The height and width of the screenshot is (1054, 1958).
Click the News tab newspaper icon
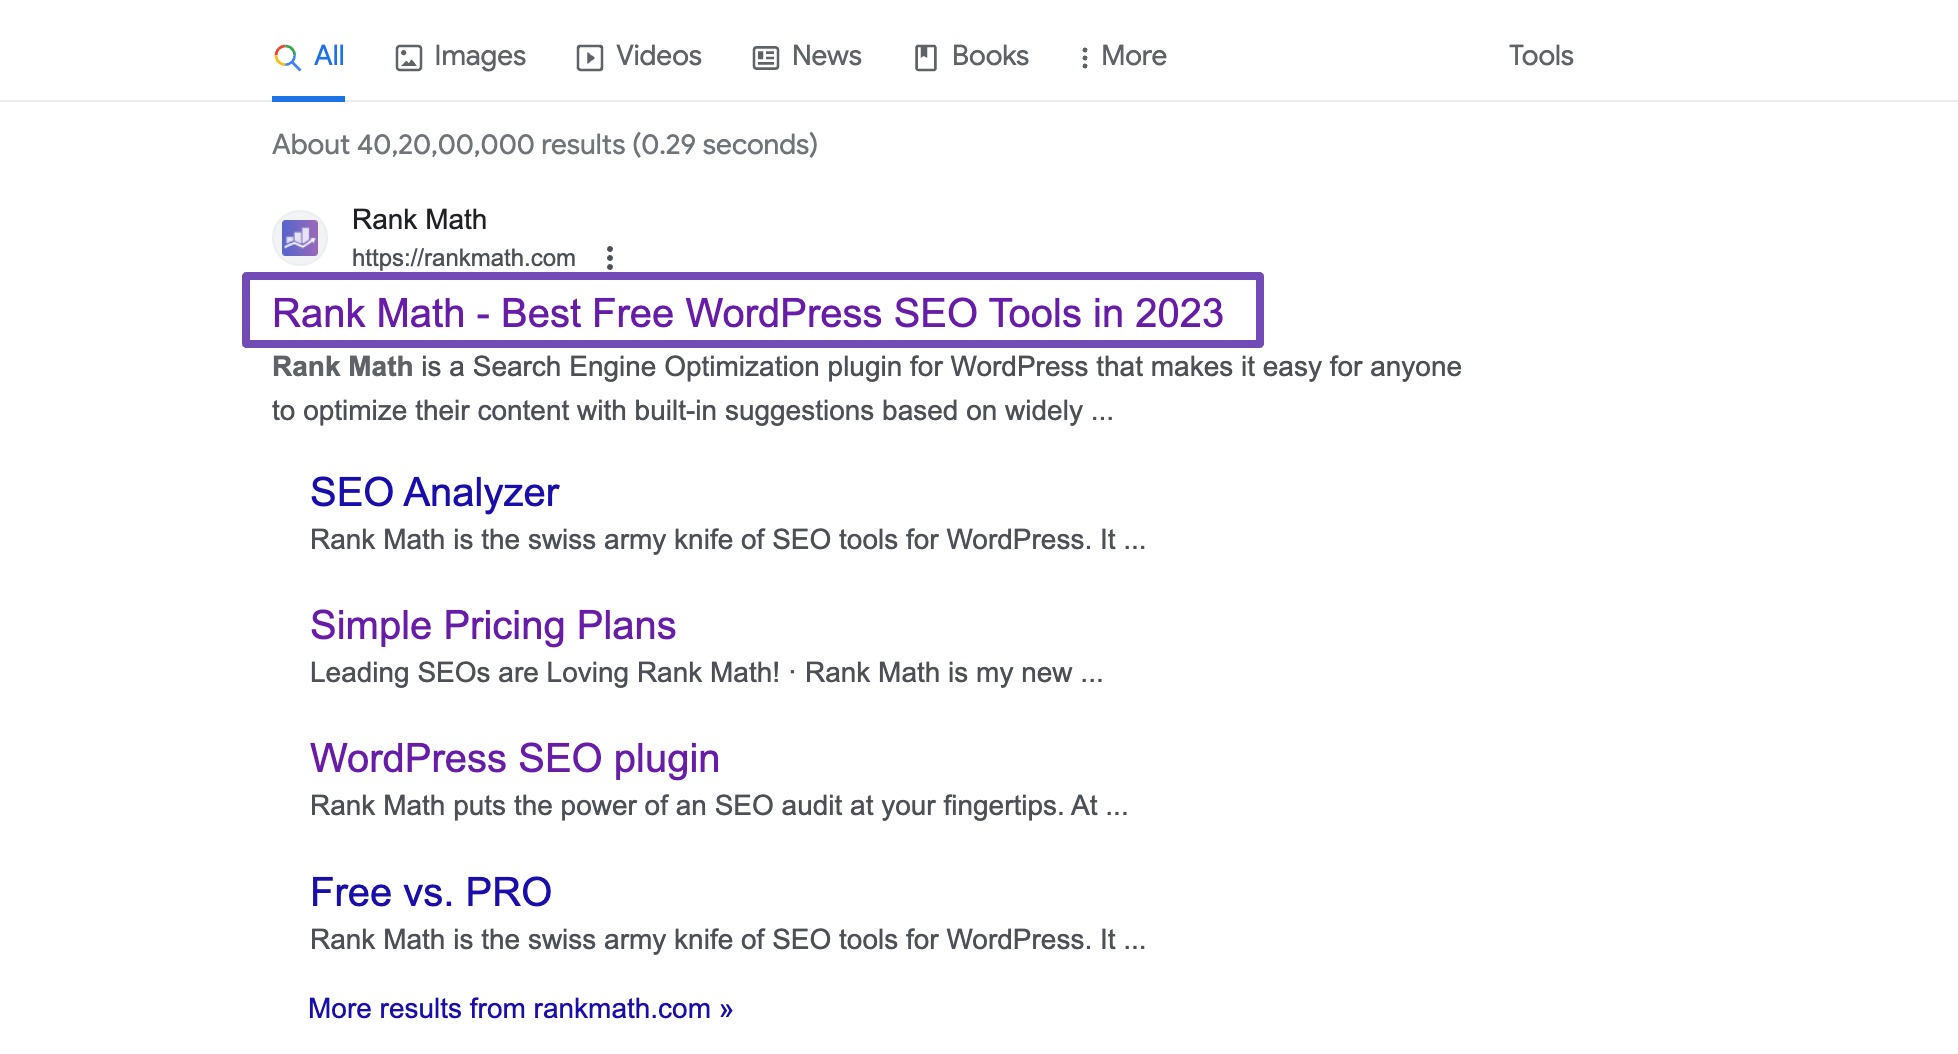click(x=766, y=58)
